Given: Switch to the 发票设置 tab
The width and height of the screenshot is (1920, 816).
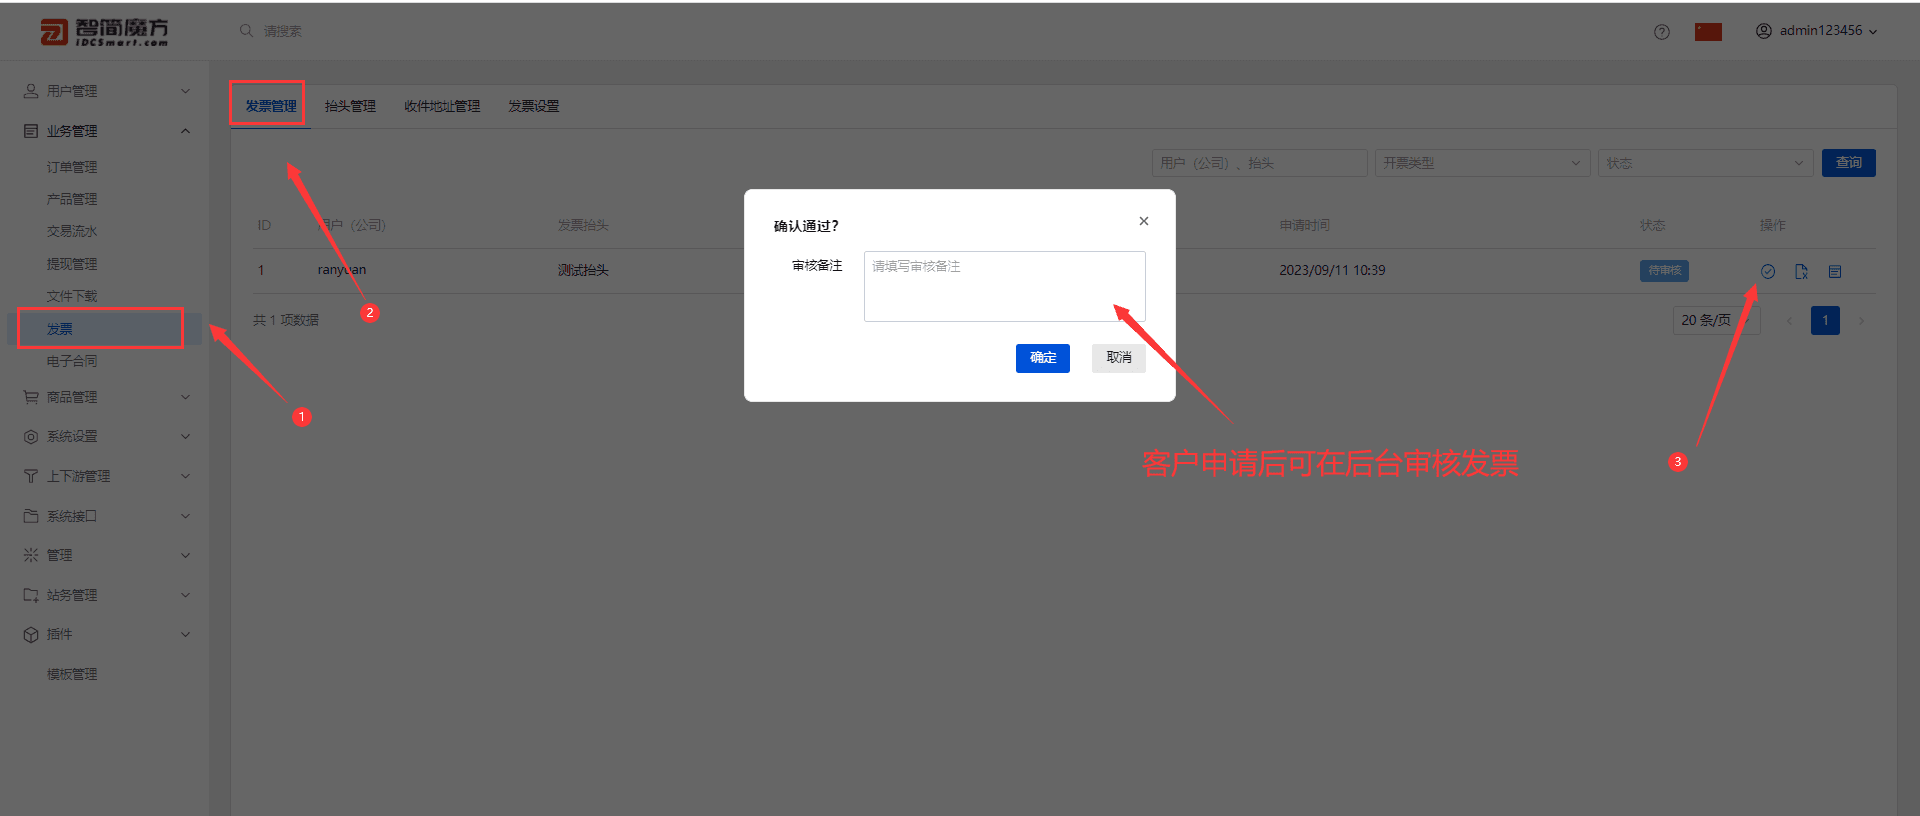Looking at the screenshot, I should [x=534, y=106].
